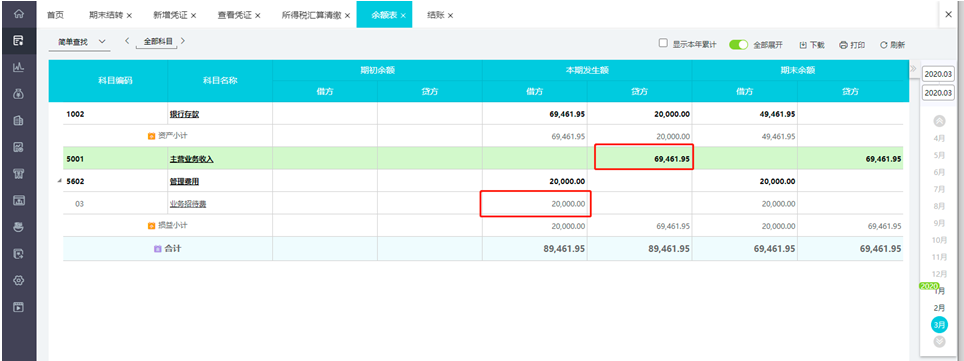Open the 管理费用 account link
The image size is (964, 361).
(x=184, y=181)
